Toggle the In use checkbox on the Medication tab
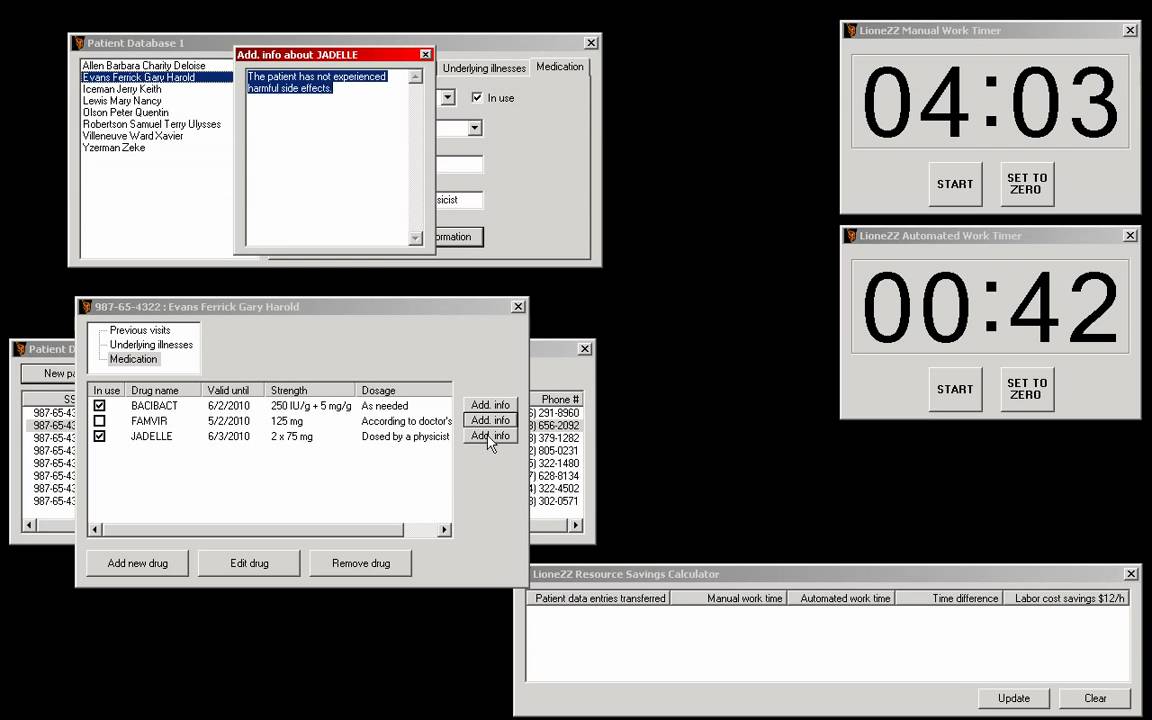1152x720 pixels. tap(477, 97)
